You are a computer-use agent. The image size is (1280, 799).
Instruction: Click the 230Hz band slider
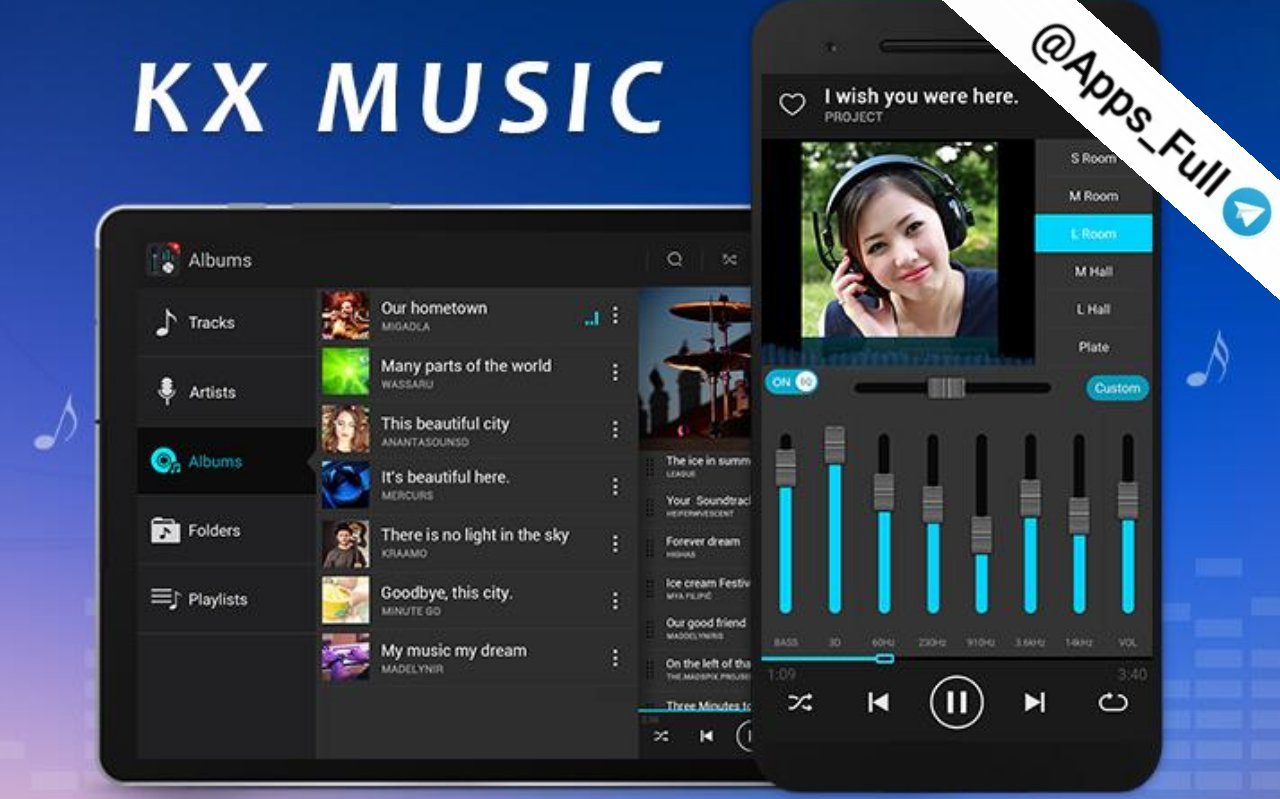pos(932,523)
